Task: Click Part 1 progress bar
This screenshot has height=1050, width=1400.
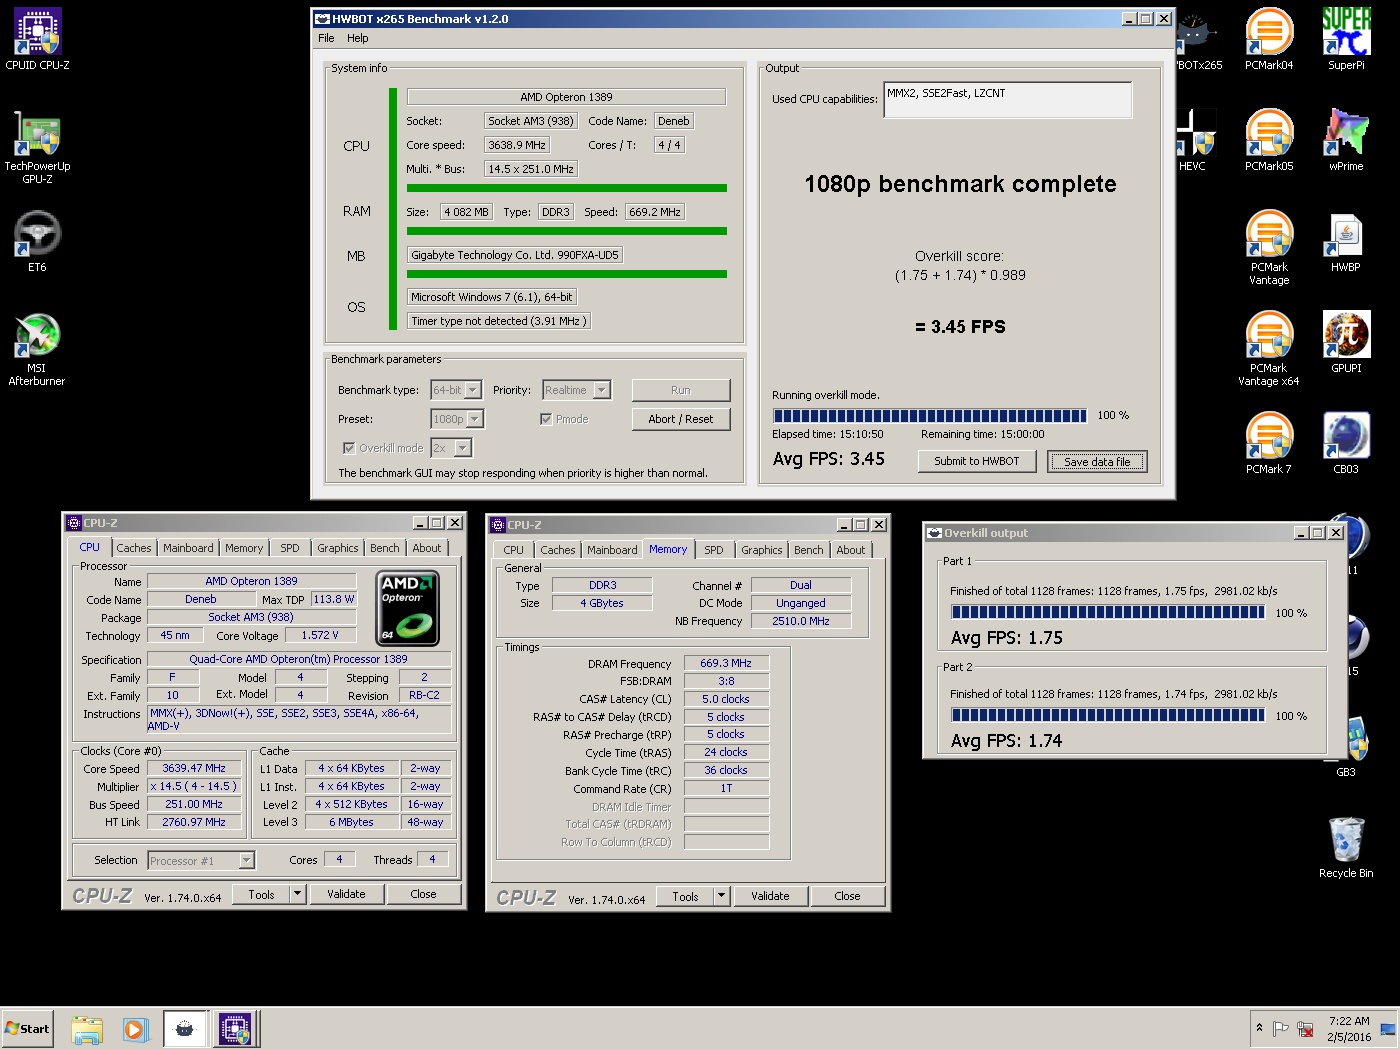Action: pos(1108,612)
